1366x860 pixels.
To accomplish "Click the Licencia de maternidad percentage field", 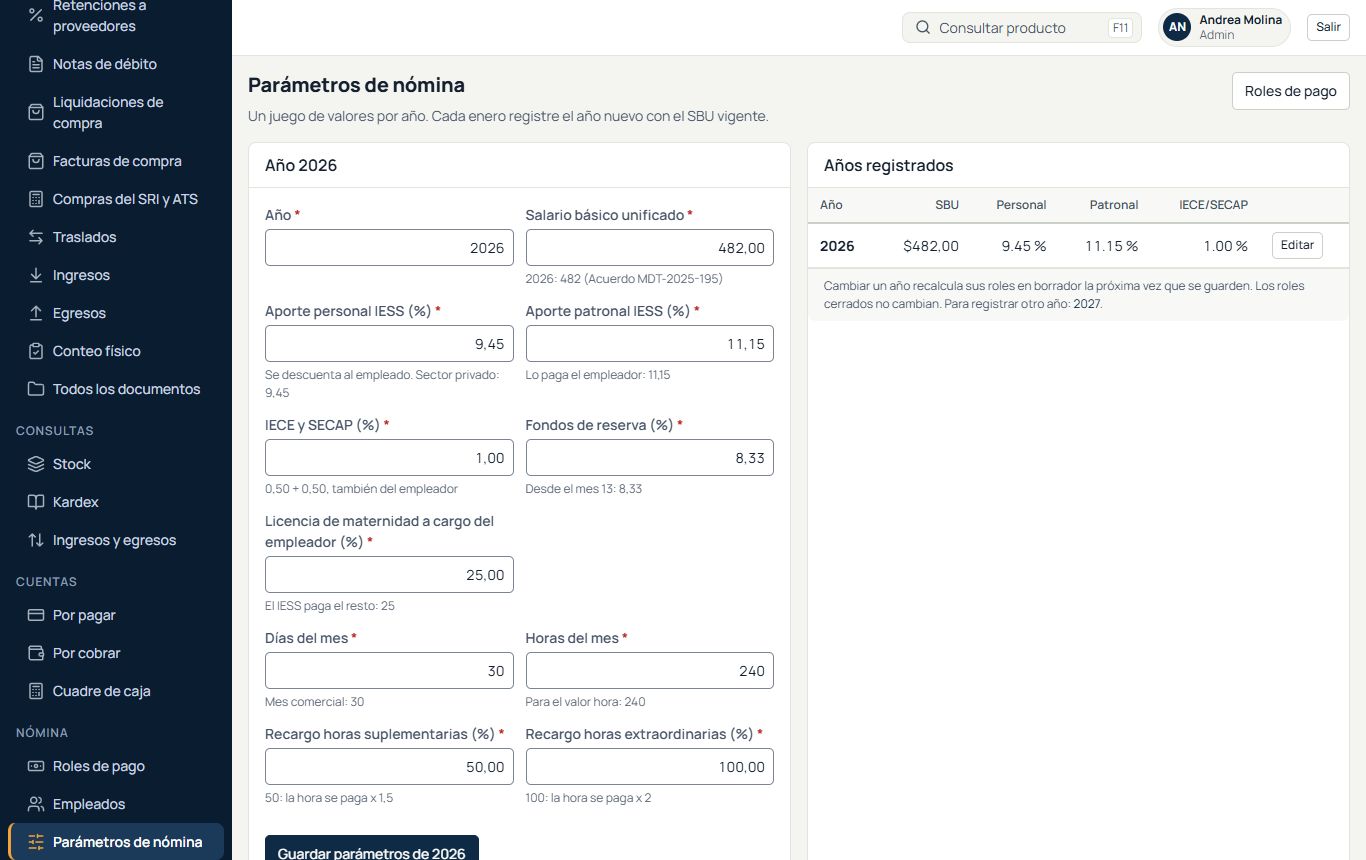I will 389,575.
